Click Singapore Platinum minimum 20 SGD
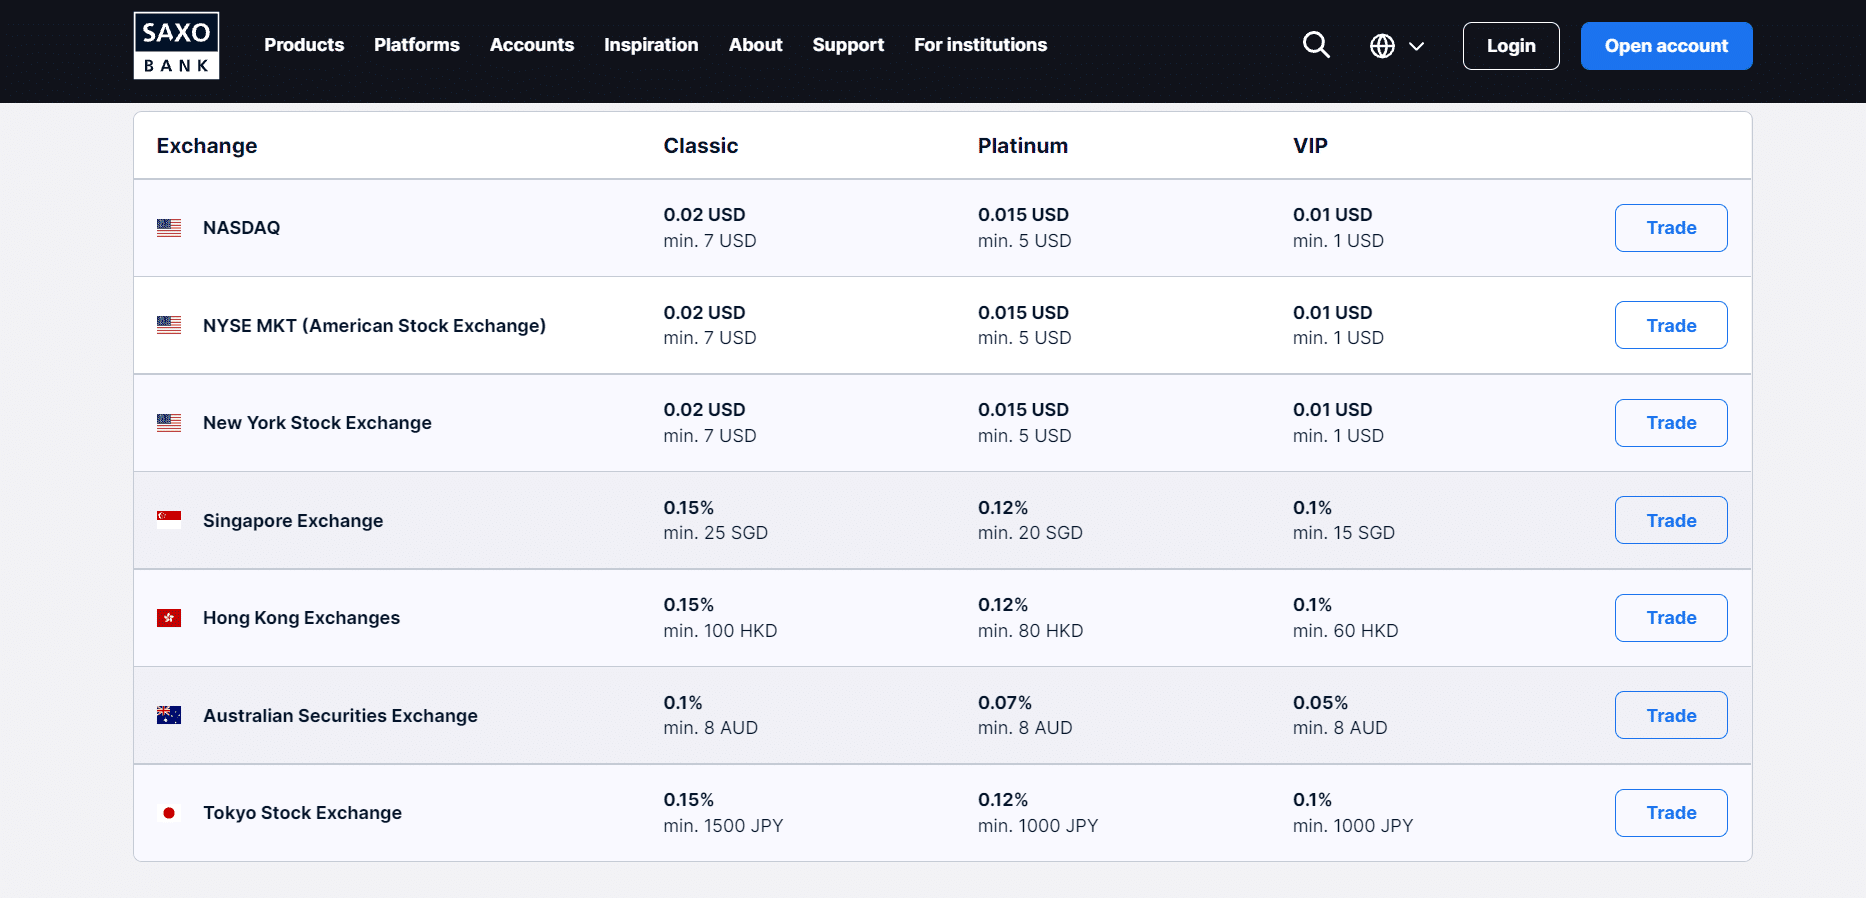Viewport: 1866px width, 898px height. click(1030, 533)
